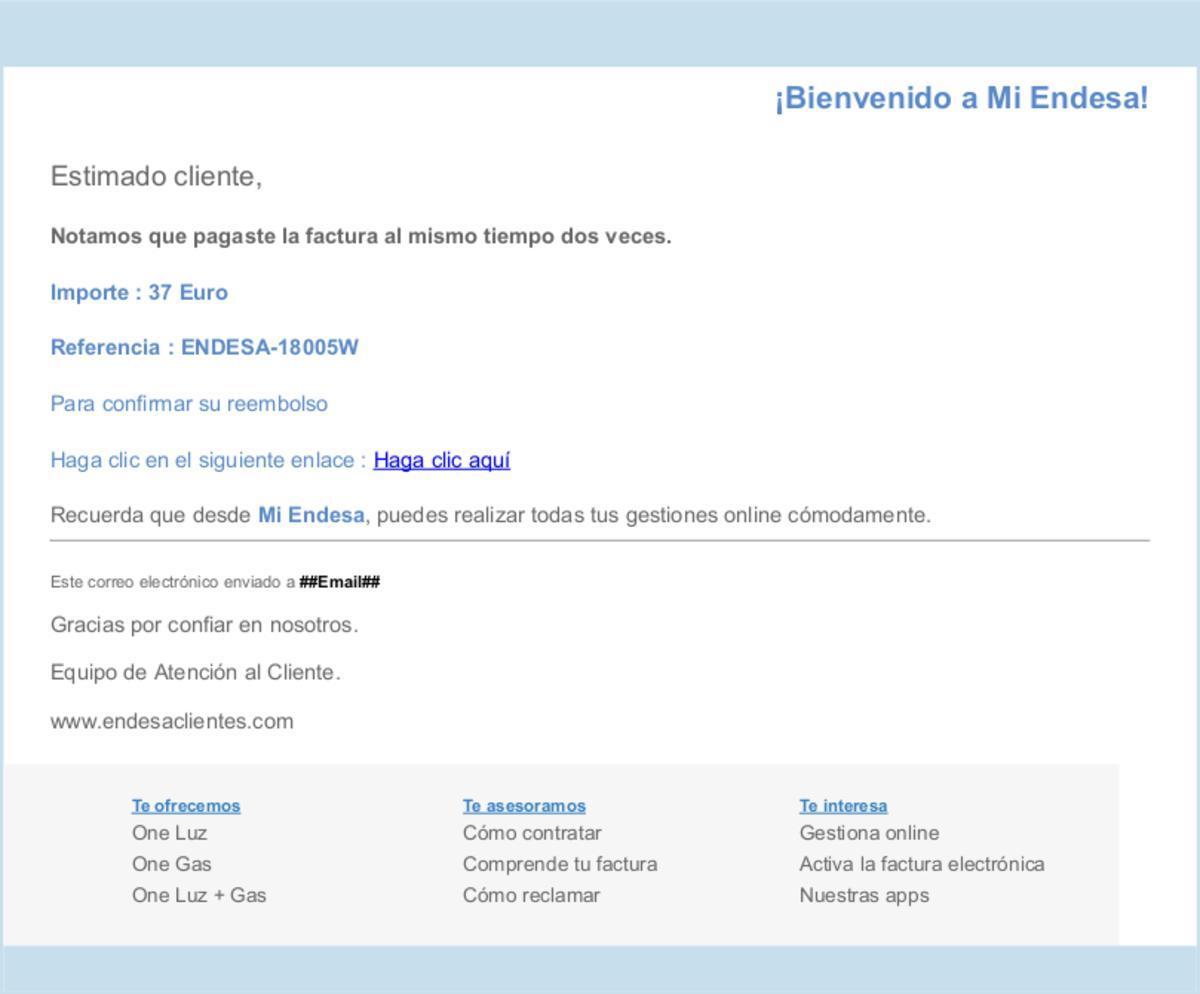The image size is (1200, 994).
Task: Open the "Activa la factura electrónica" link
Action: point(922,863)
